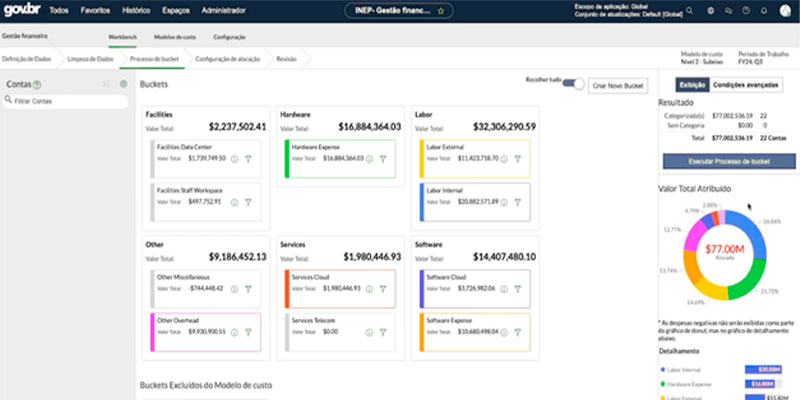The image size is (800, 400).
Task: Click the green round icon in Contas panel
Action: (x=123, y=84)
